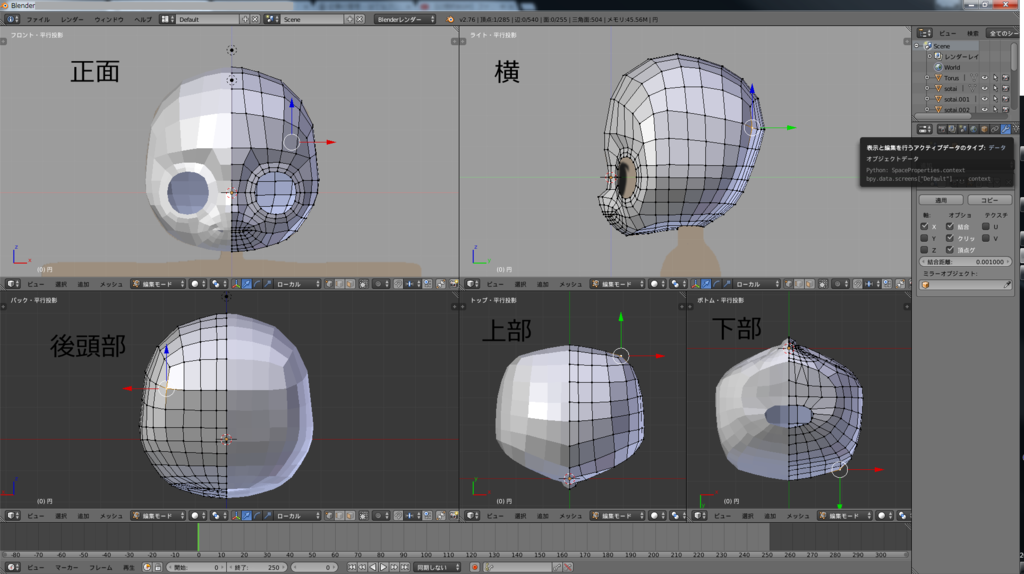Collapse the Scene tree in outliner
This screenshot has width=1024, height=574.
click(x=916, y=46)
